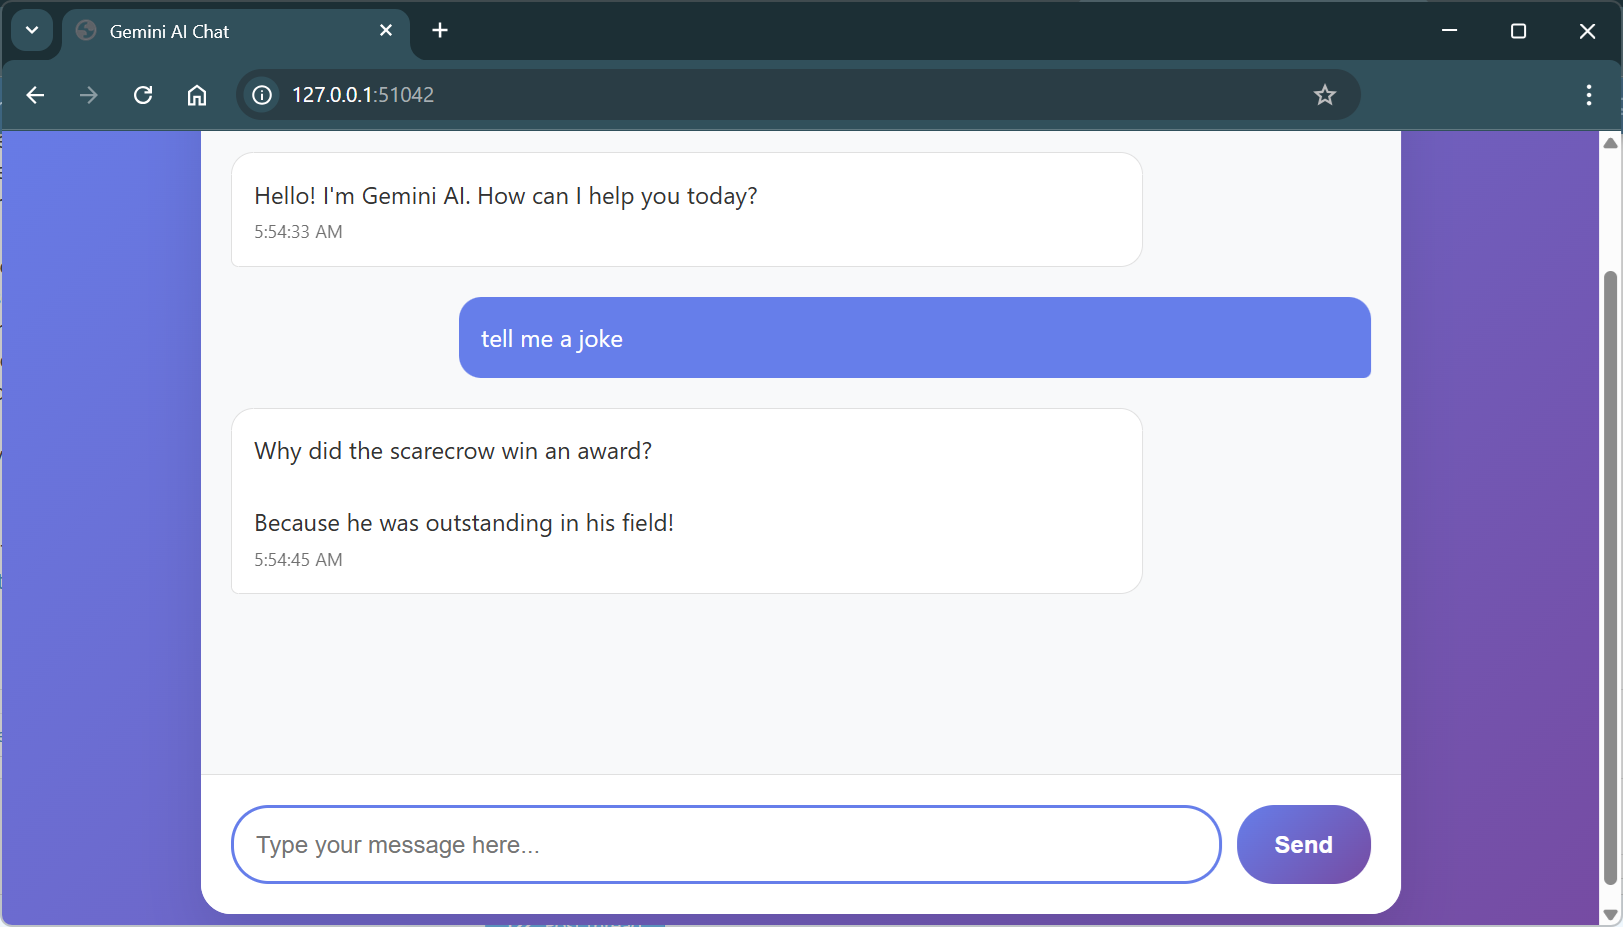The width and height of the screenshot is (1623, 927).
Task: Click the page scrollbar thumb
Action: tap(1610, 575)
